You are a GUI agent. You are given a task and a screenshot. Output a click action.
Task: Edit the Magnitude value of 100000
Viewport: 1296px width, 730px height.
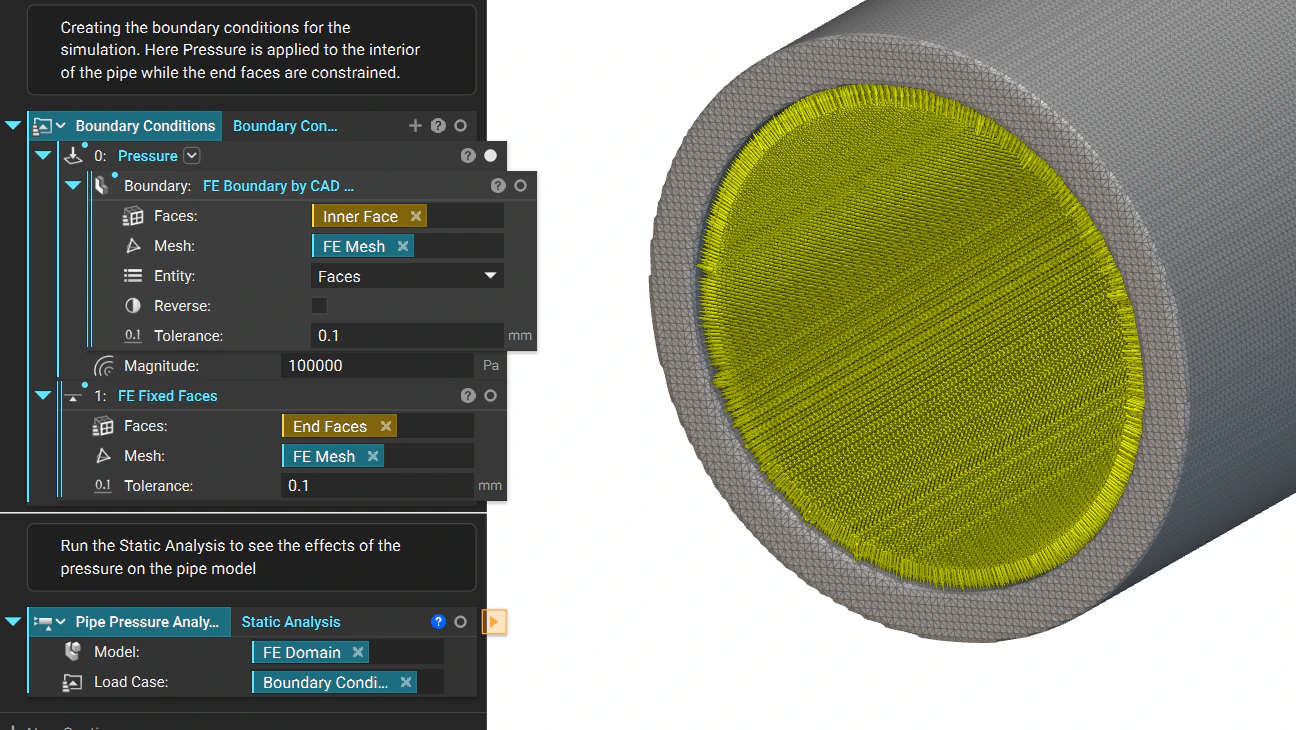(378, 365)
